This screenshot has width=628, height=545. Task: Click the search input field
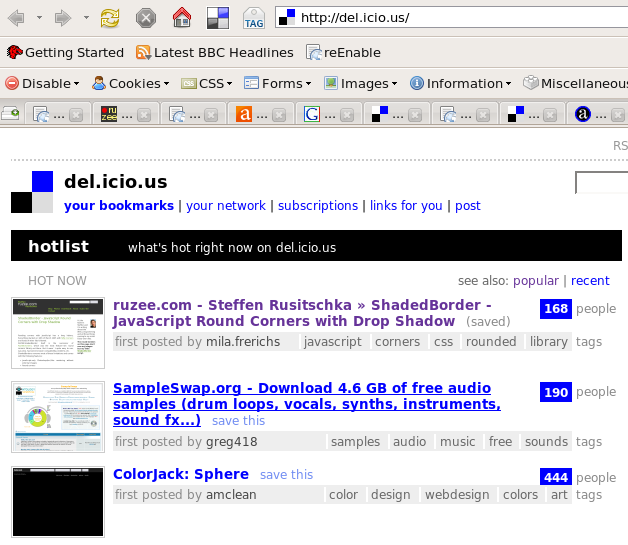(x=602, y=183)
